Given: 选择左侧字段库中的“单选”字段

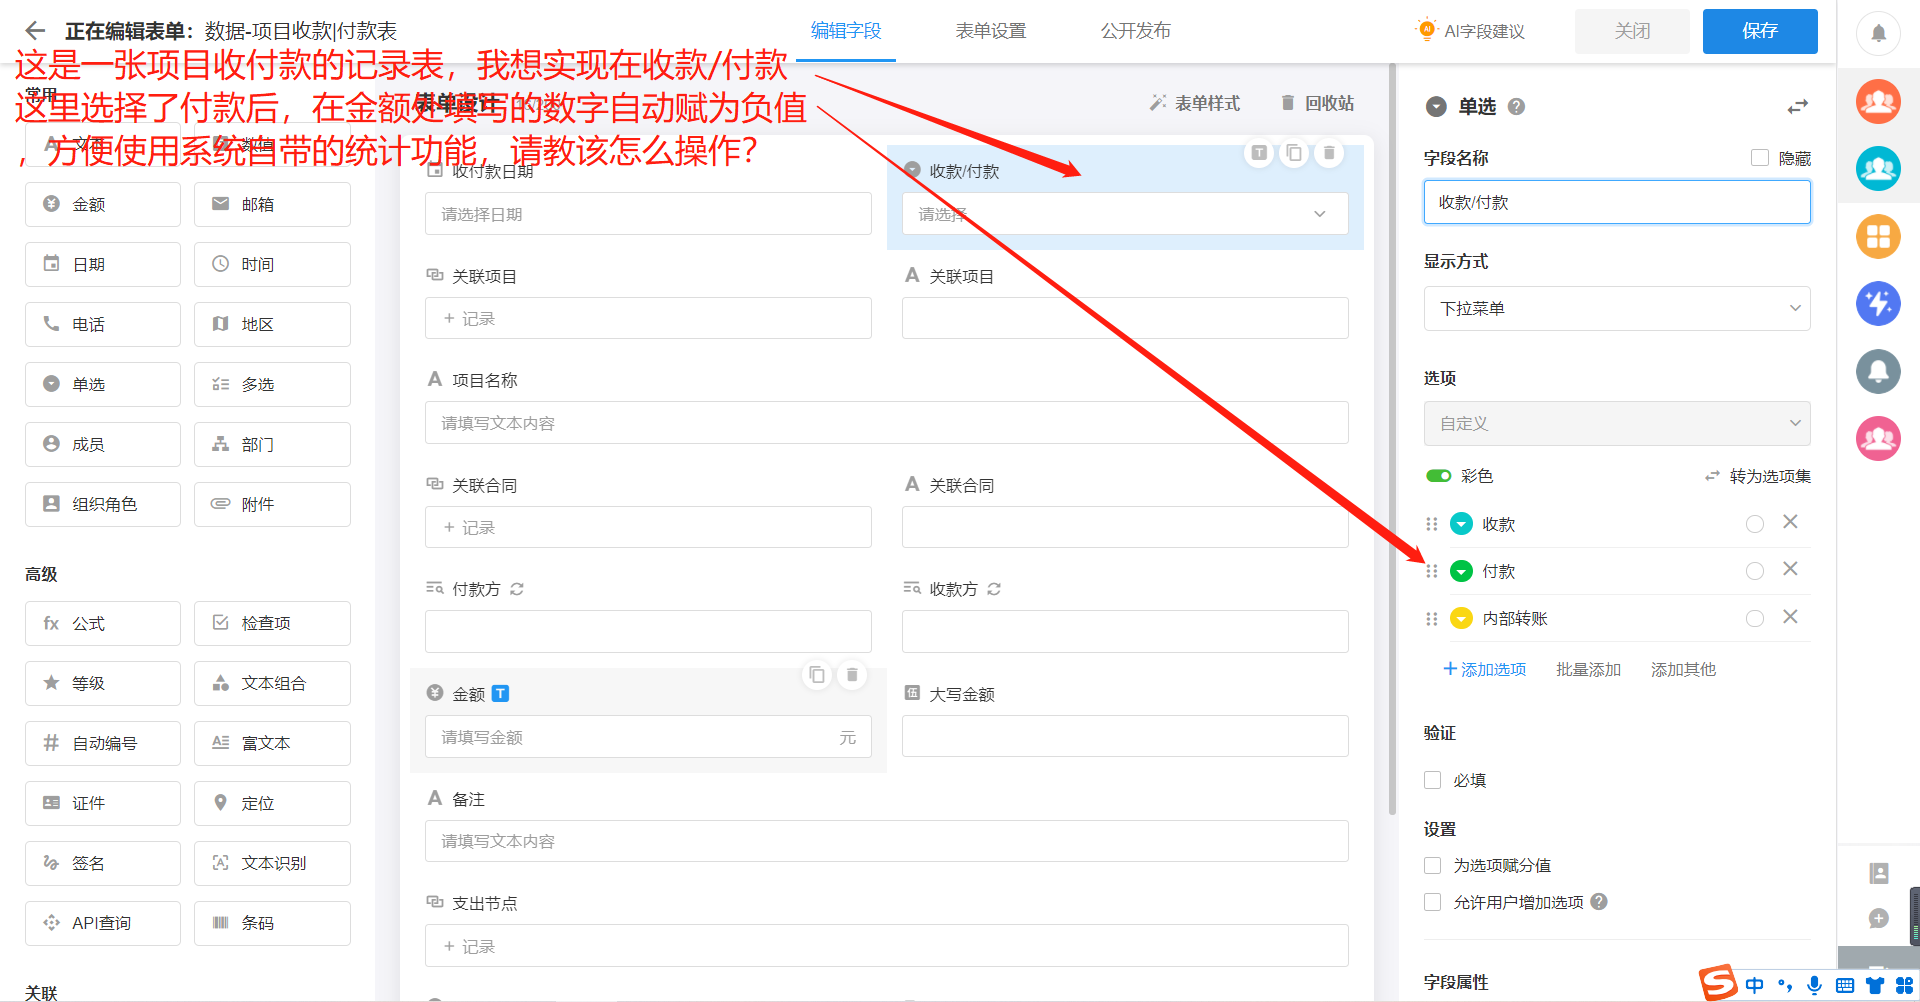Looking at the screenshot, I should point(102,384).
